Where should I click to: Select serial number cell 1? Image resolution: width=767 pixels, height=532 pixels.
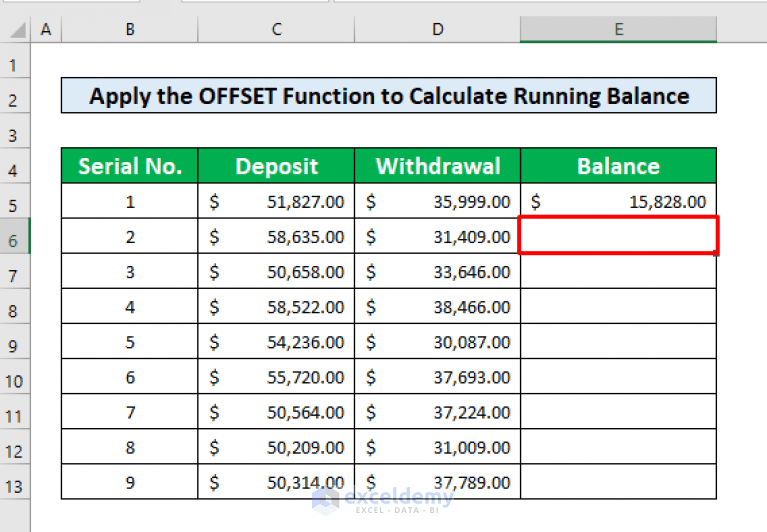[130, 201]
